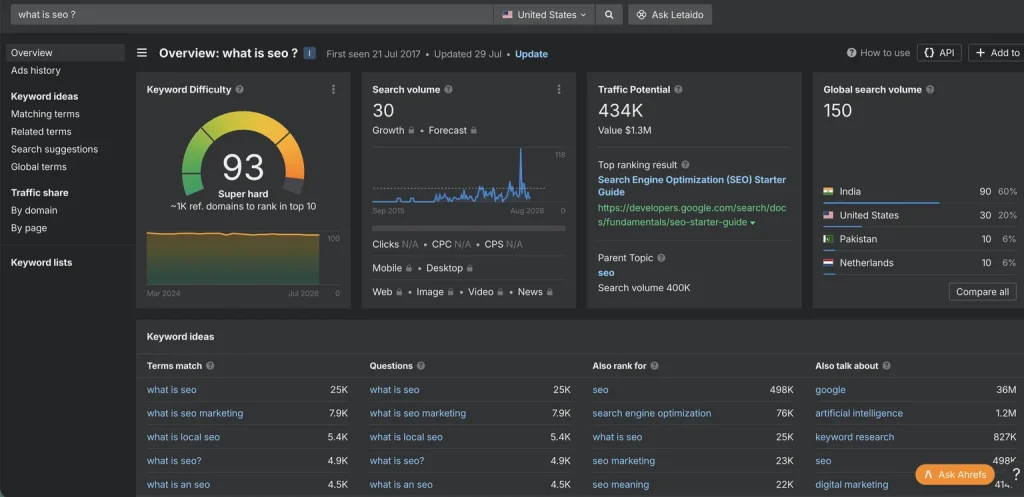Open Search volume help icon
Image resolution: width=1024 pixels, height=497 pixels.
click(448, 89)
